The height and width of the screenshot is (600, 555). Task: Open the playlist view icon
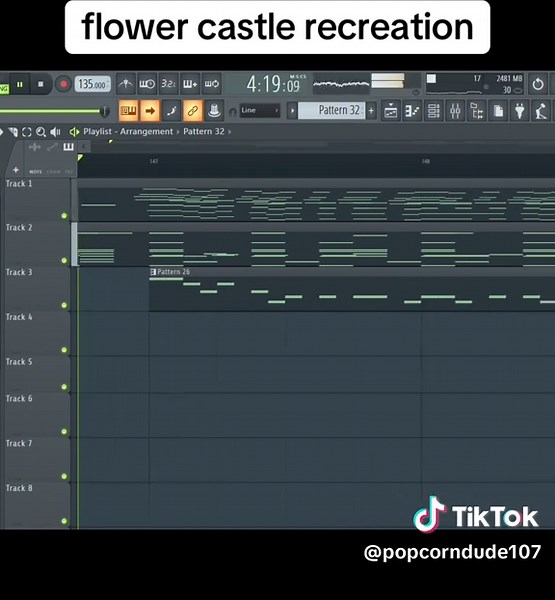[391, 111]
